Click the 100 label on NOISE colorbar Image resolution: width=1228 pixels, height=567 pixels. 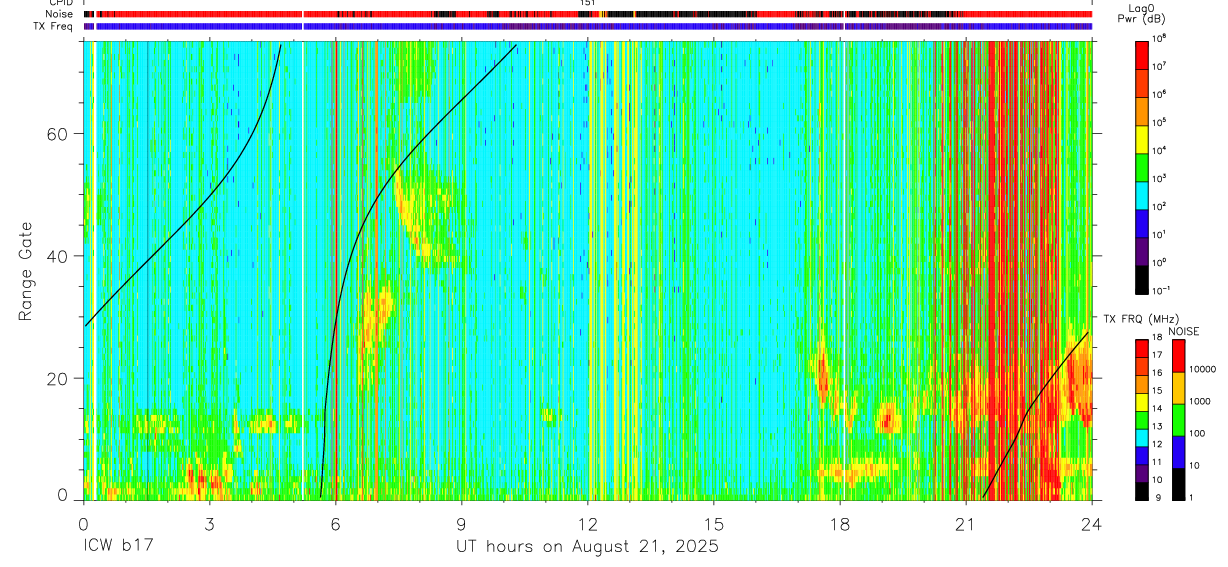(1199, 433)
